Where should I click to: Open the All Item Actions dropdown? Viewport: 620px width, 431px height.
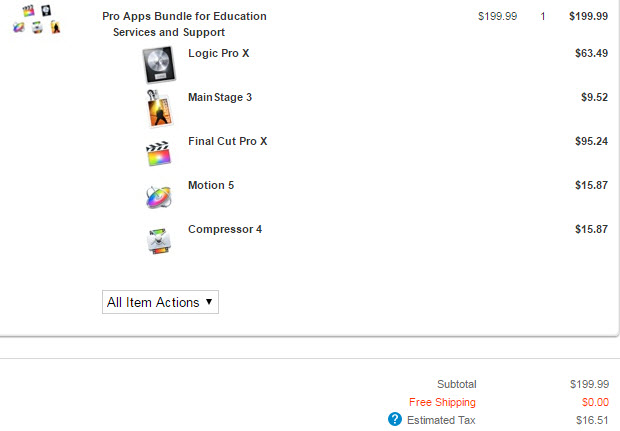pyautogui.click(x=160, y=302)
